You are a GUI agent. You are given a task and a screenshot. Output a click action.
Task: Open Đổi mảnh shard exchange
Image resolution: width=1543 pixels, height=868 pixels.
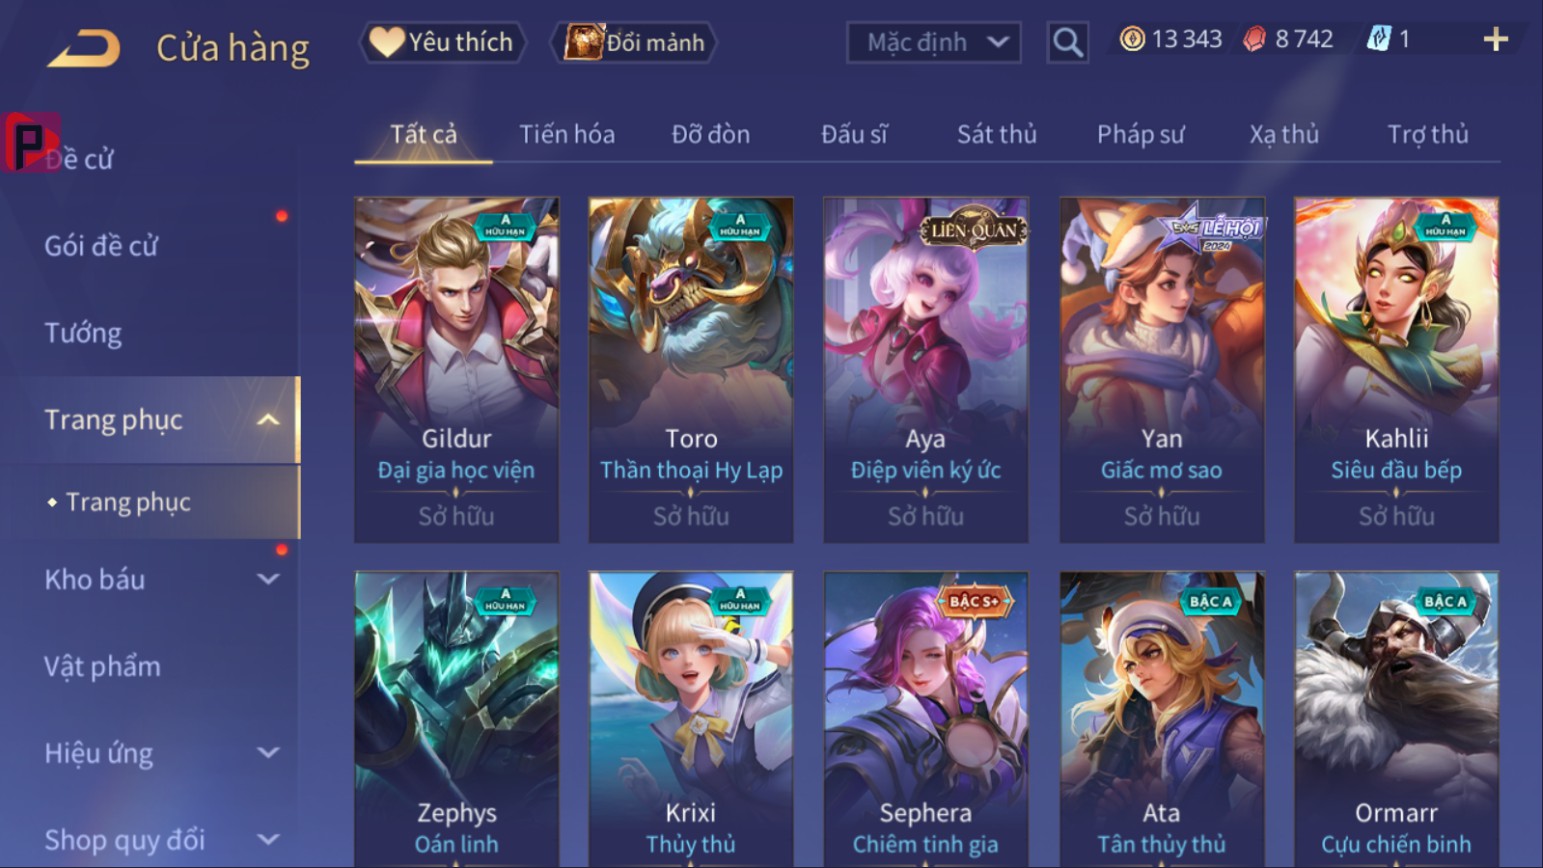635,42
